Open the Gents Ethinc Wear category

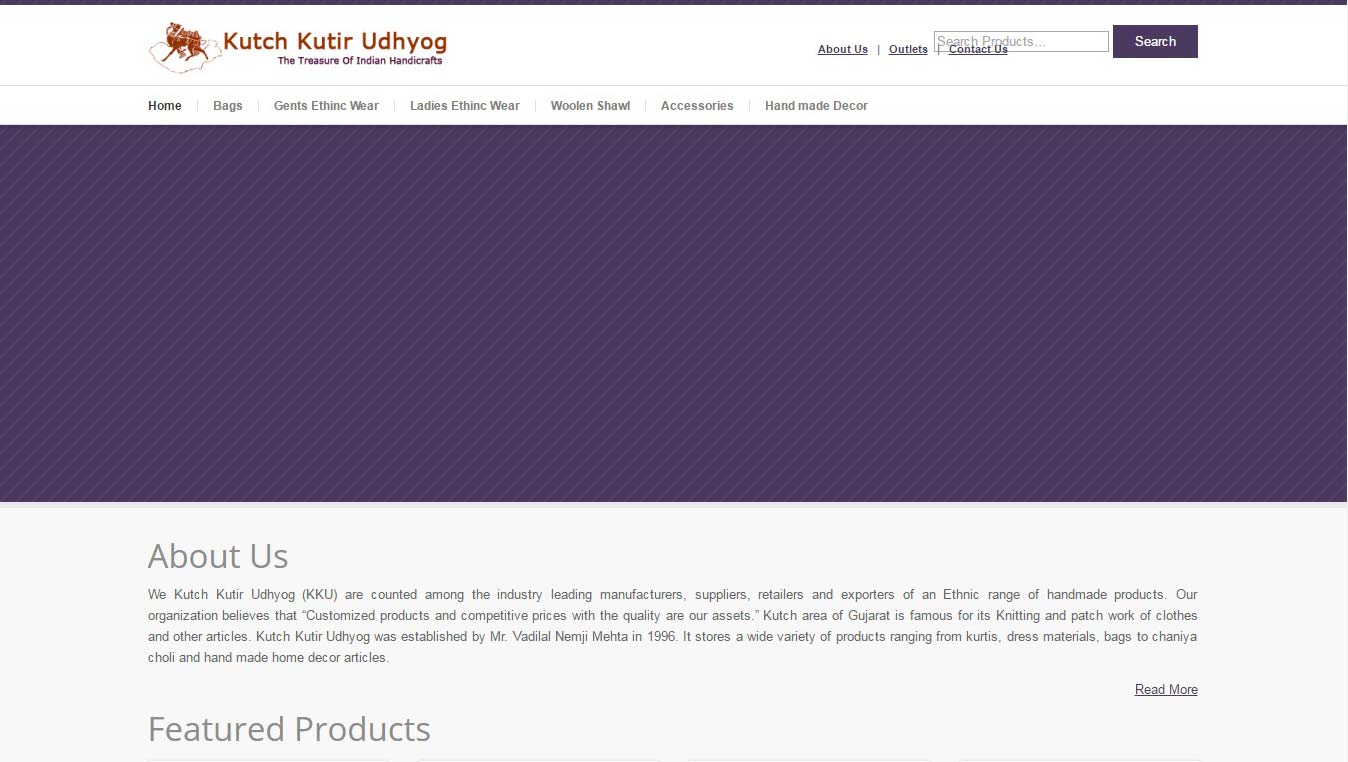[326, 106]
